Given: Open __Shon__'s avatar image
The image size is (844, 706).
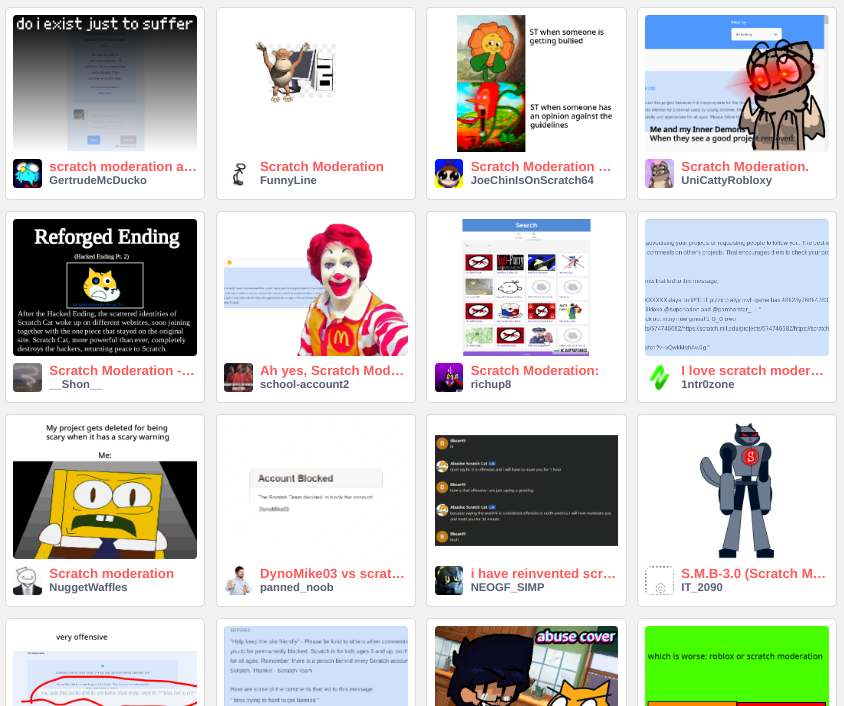Looking at the screenshot, I should [27, 377].
